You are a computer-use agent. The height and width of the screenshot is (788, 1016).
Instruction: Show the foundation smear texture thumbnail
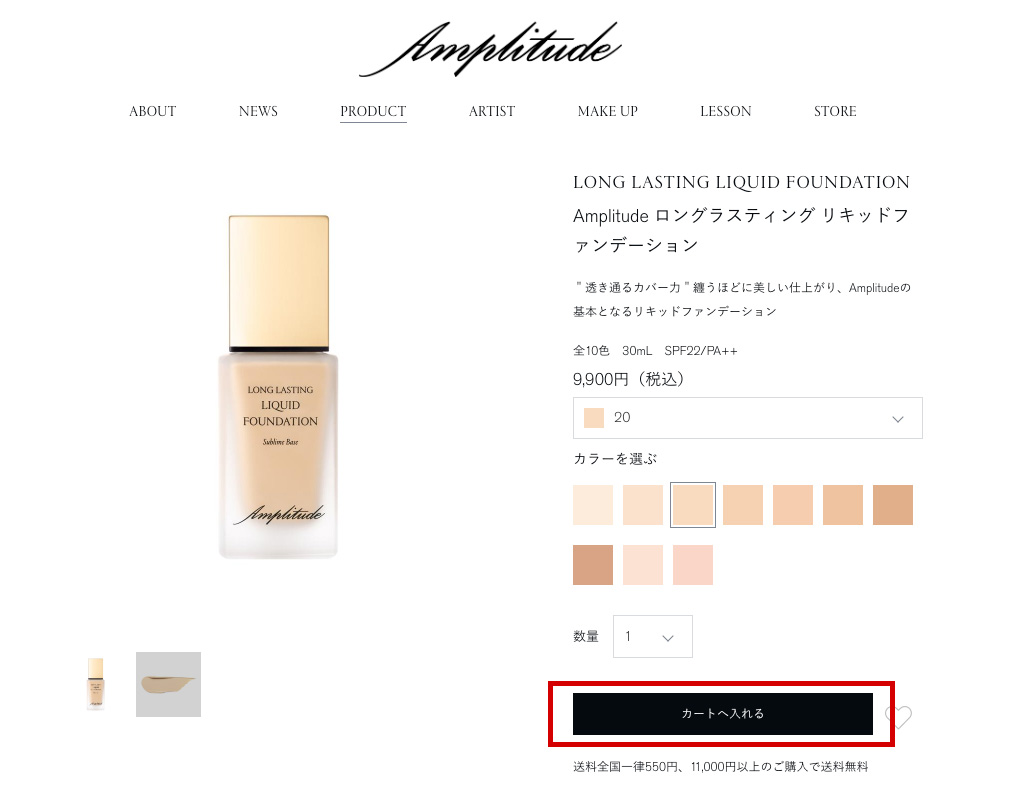tap(168, 684)
